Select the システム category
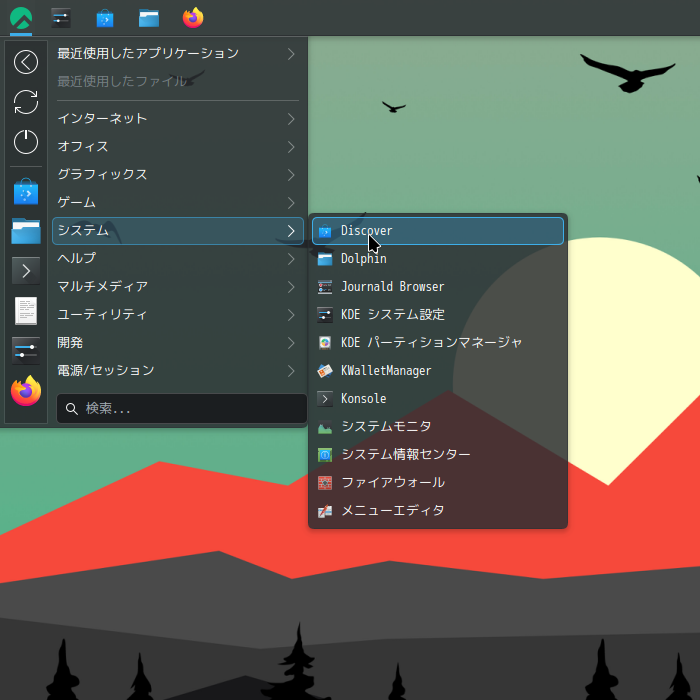700x700 pixels. pyautogui.click(x=178, y=231)
